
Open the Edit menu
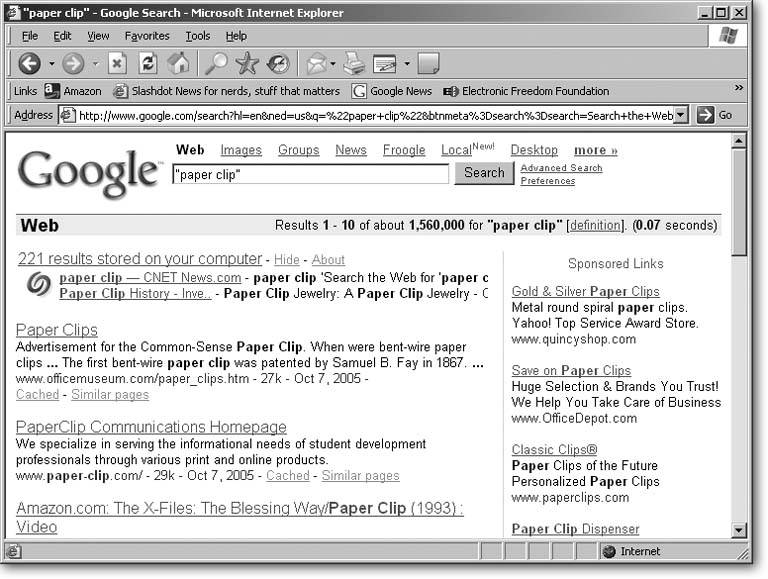coord(62,36)
